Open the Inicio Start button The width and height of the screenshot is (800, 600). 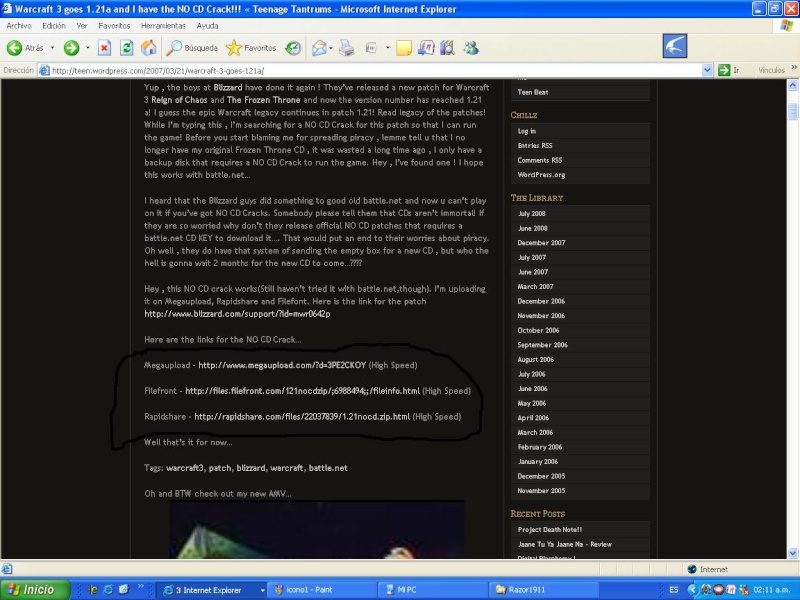pos(35,590)
